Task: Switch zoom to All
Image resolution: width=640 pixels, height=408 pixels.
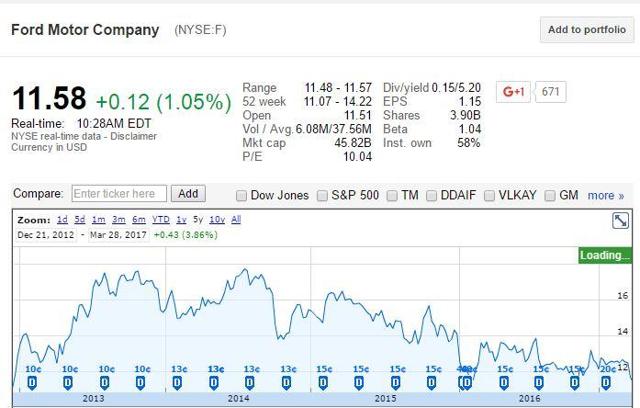Action: [x=236, y=219]
